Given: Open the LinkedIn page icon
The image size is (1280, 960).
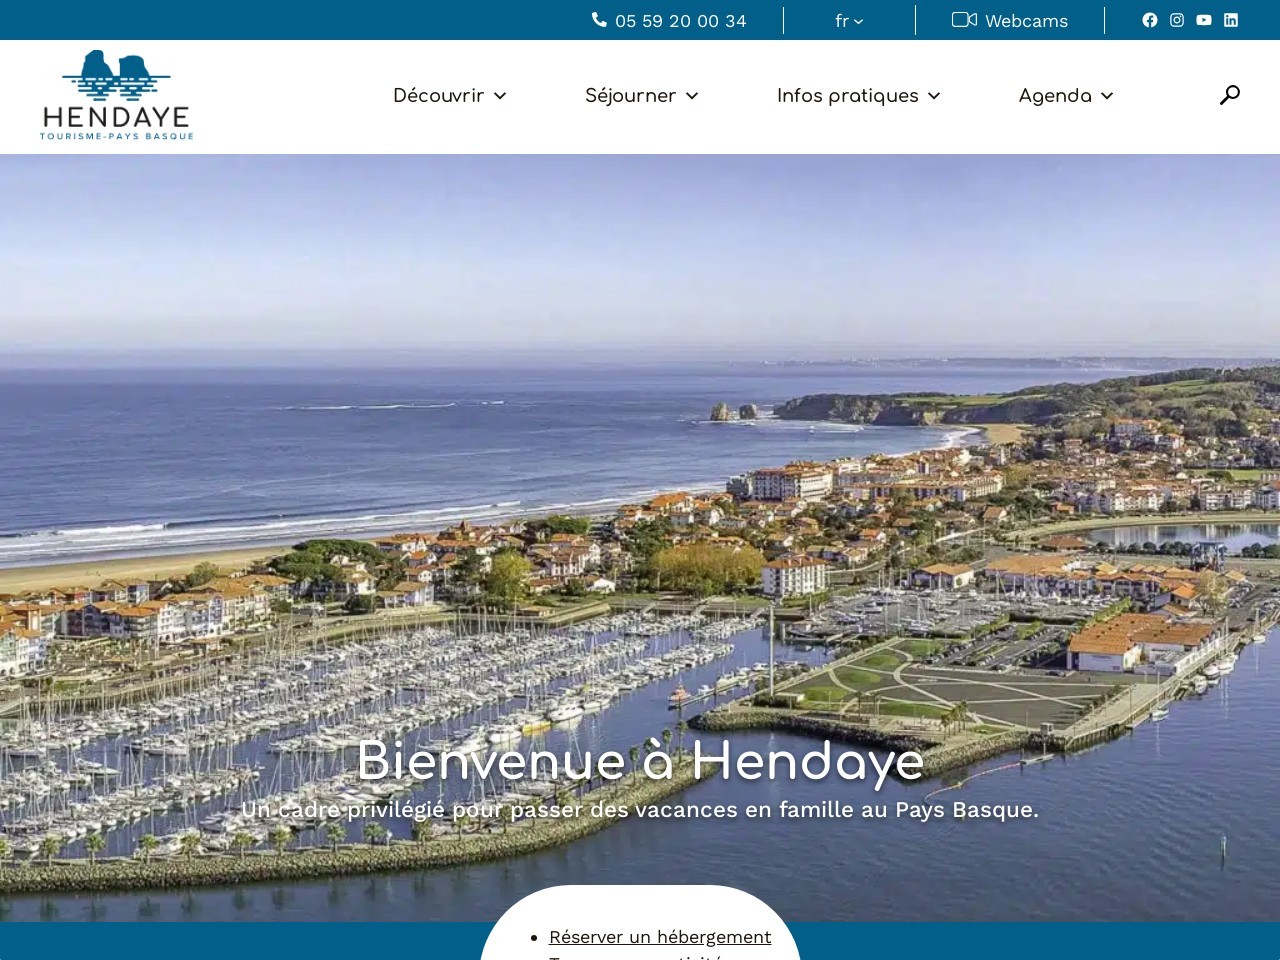Looking at the screenshot, I should click(1231, 20).
